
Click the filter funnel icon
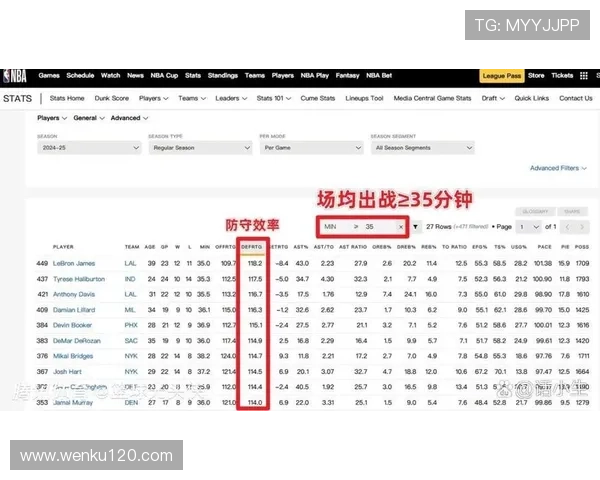tap(415, 227)
